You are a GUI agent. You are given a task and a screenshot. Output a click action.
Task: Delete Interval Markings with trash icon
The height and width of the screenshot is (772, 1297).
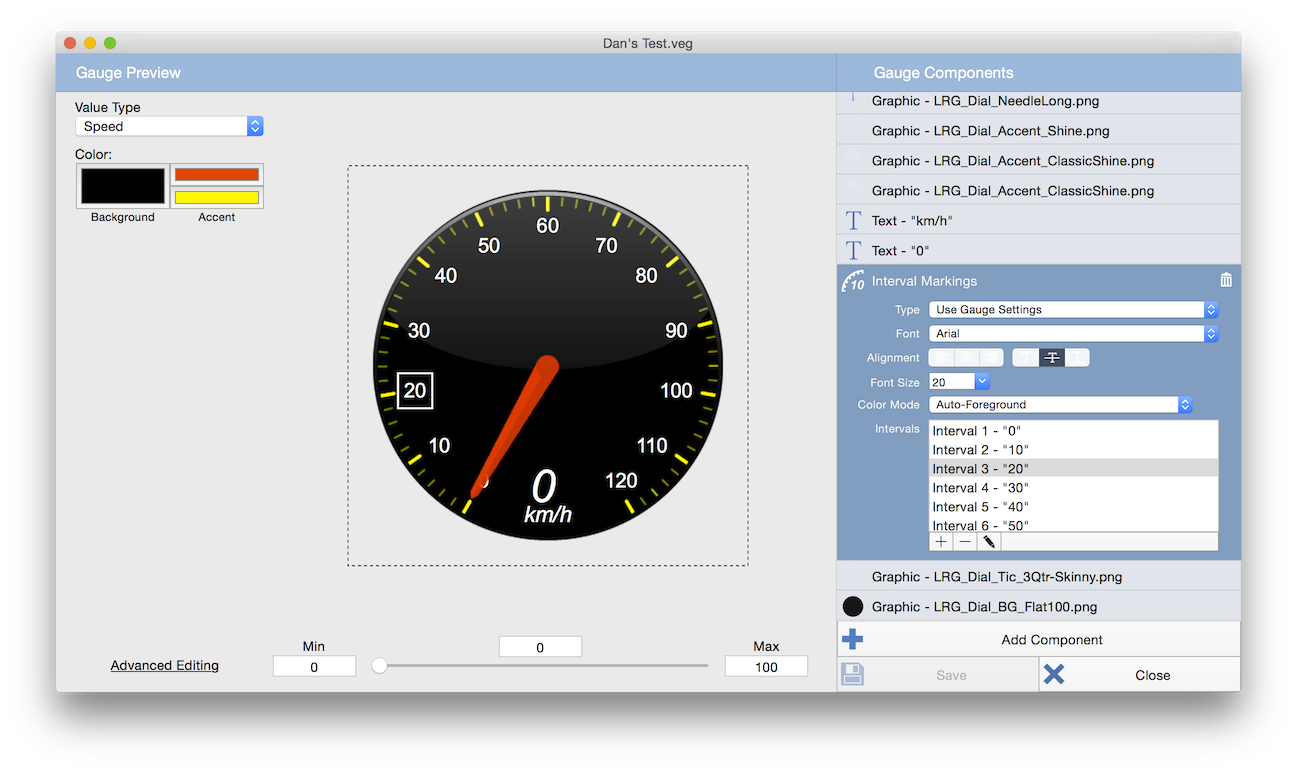click(x=1226, y=281)
